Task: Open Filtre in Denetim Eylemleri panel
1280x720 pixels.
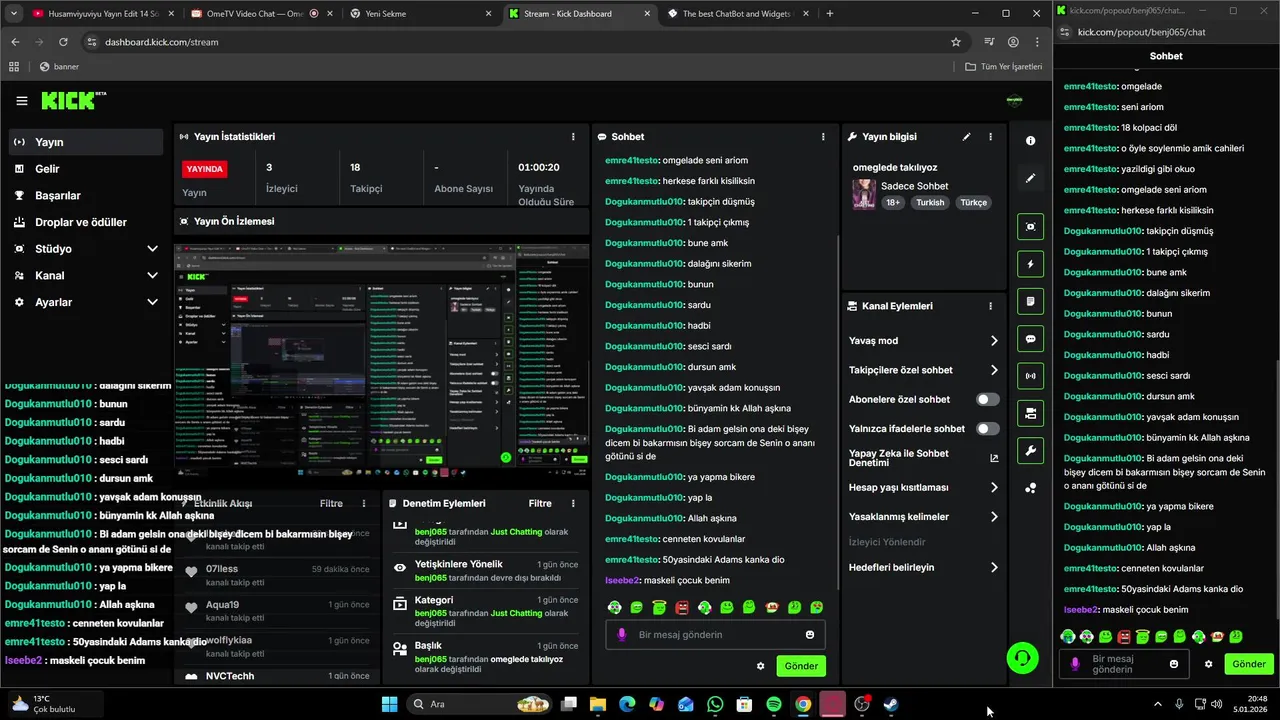Action: (540, 503)
